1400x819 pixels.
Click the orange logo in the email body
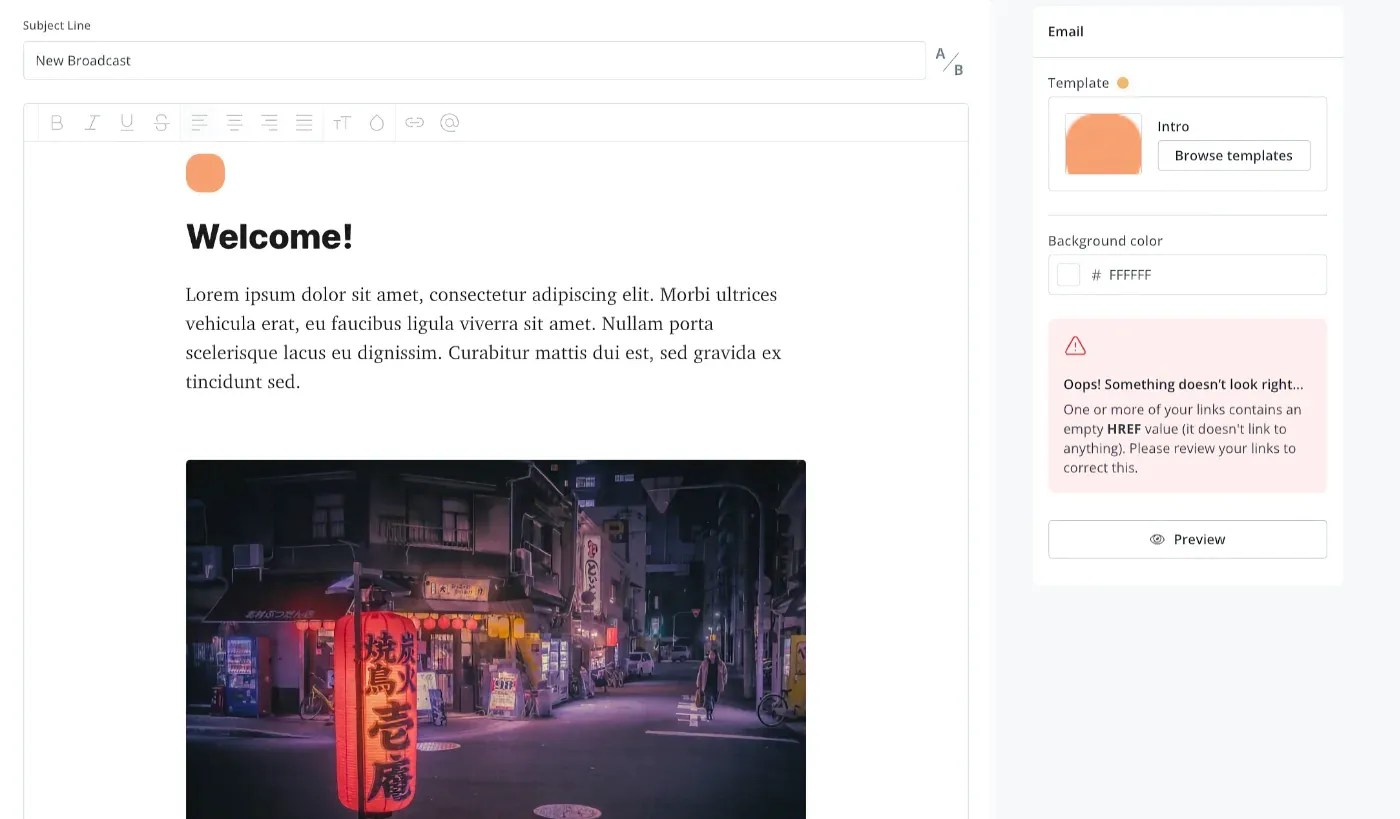tap(204, 172)
